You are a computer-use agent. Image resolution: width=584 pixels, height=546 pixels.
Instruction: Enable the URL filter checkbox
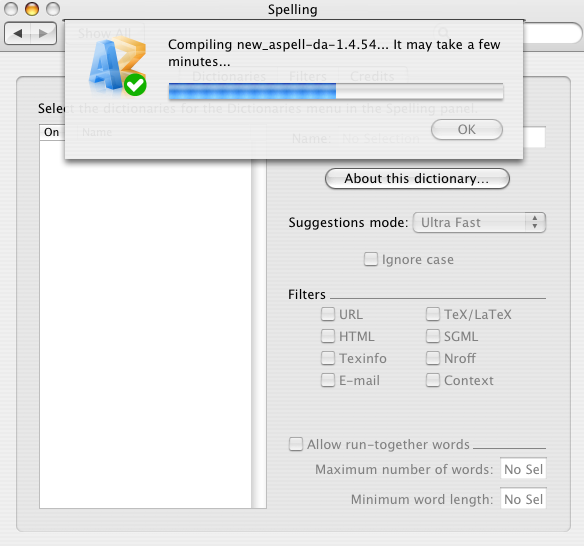[328, 314]
